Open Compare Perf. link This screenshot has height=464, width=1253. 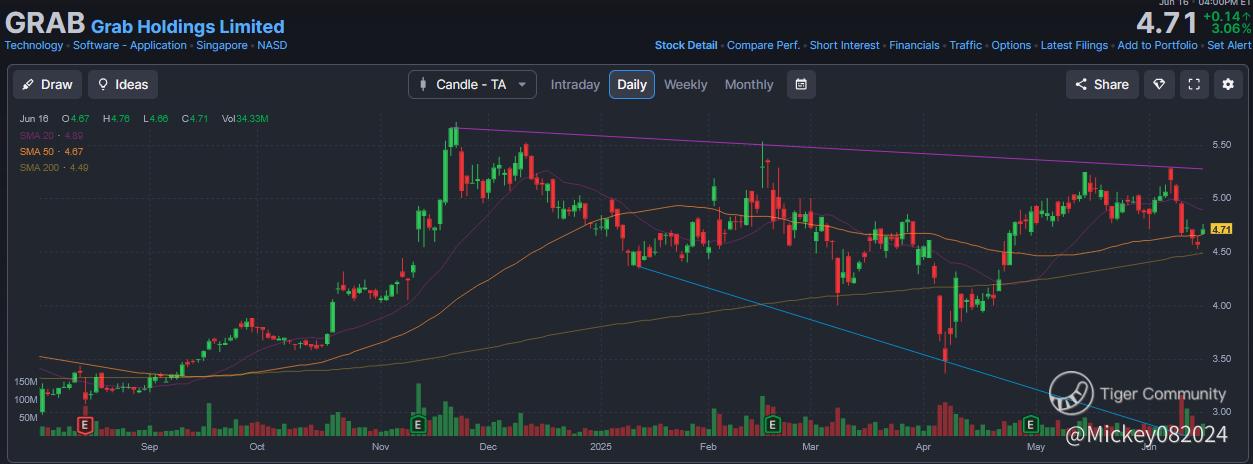(763, 45)
